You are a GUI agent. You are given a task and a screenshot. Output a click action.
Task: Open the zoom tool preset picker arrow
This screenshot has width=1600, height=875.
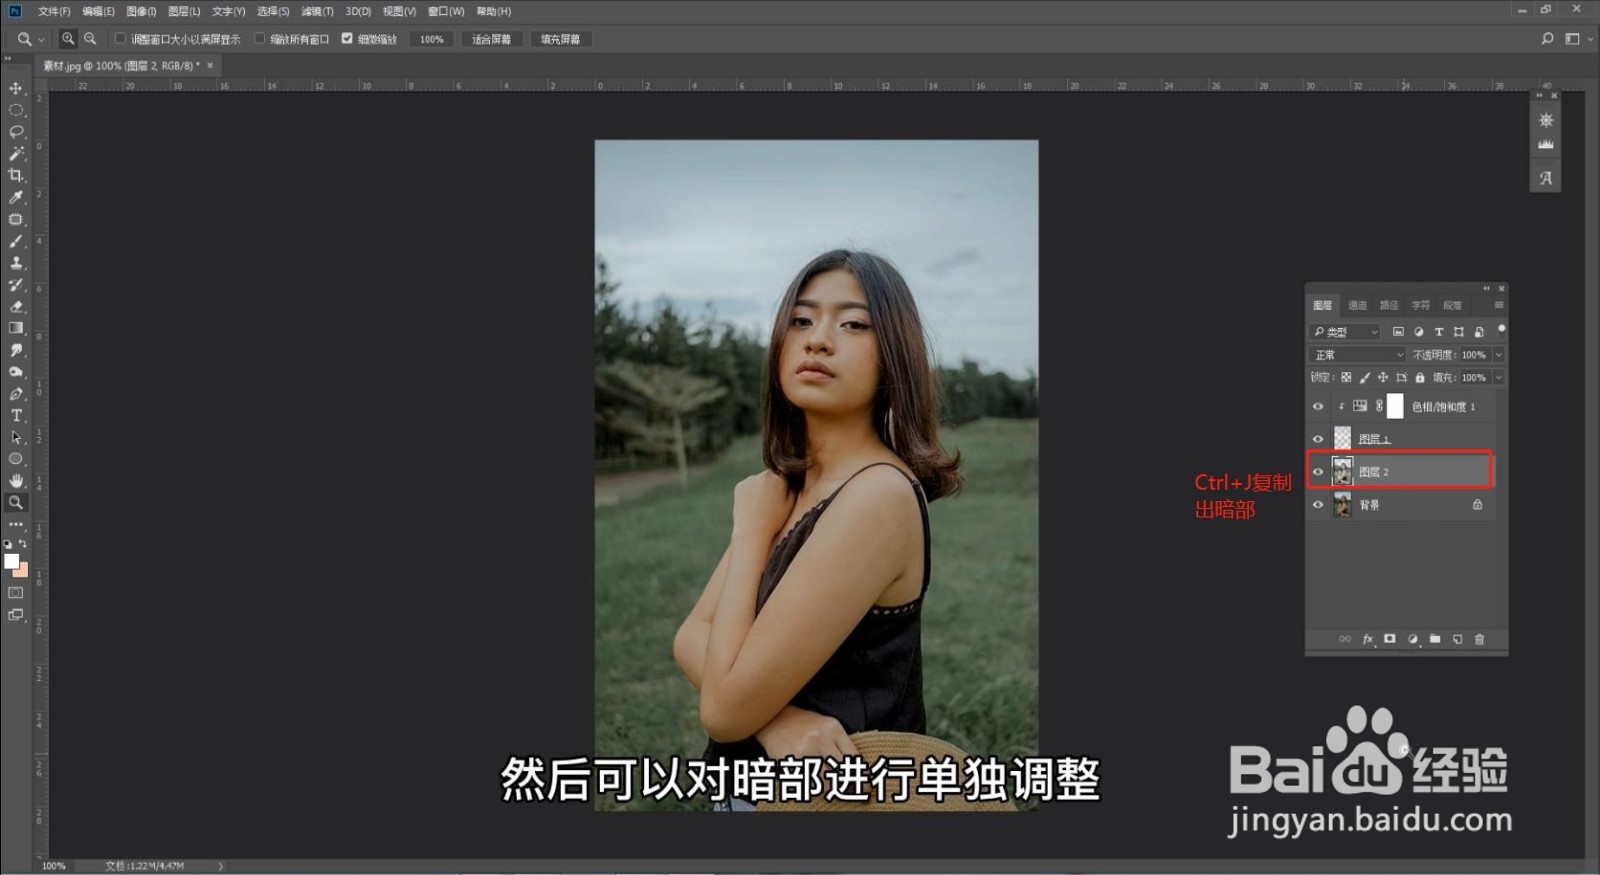coord(41,40)
